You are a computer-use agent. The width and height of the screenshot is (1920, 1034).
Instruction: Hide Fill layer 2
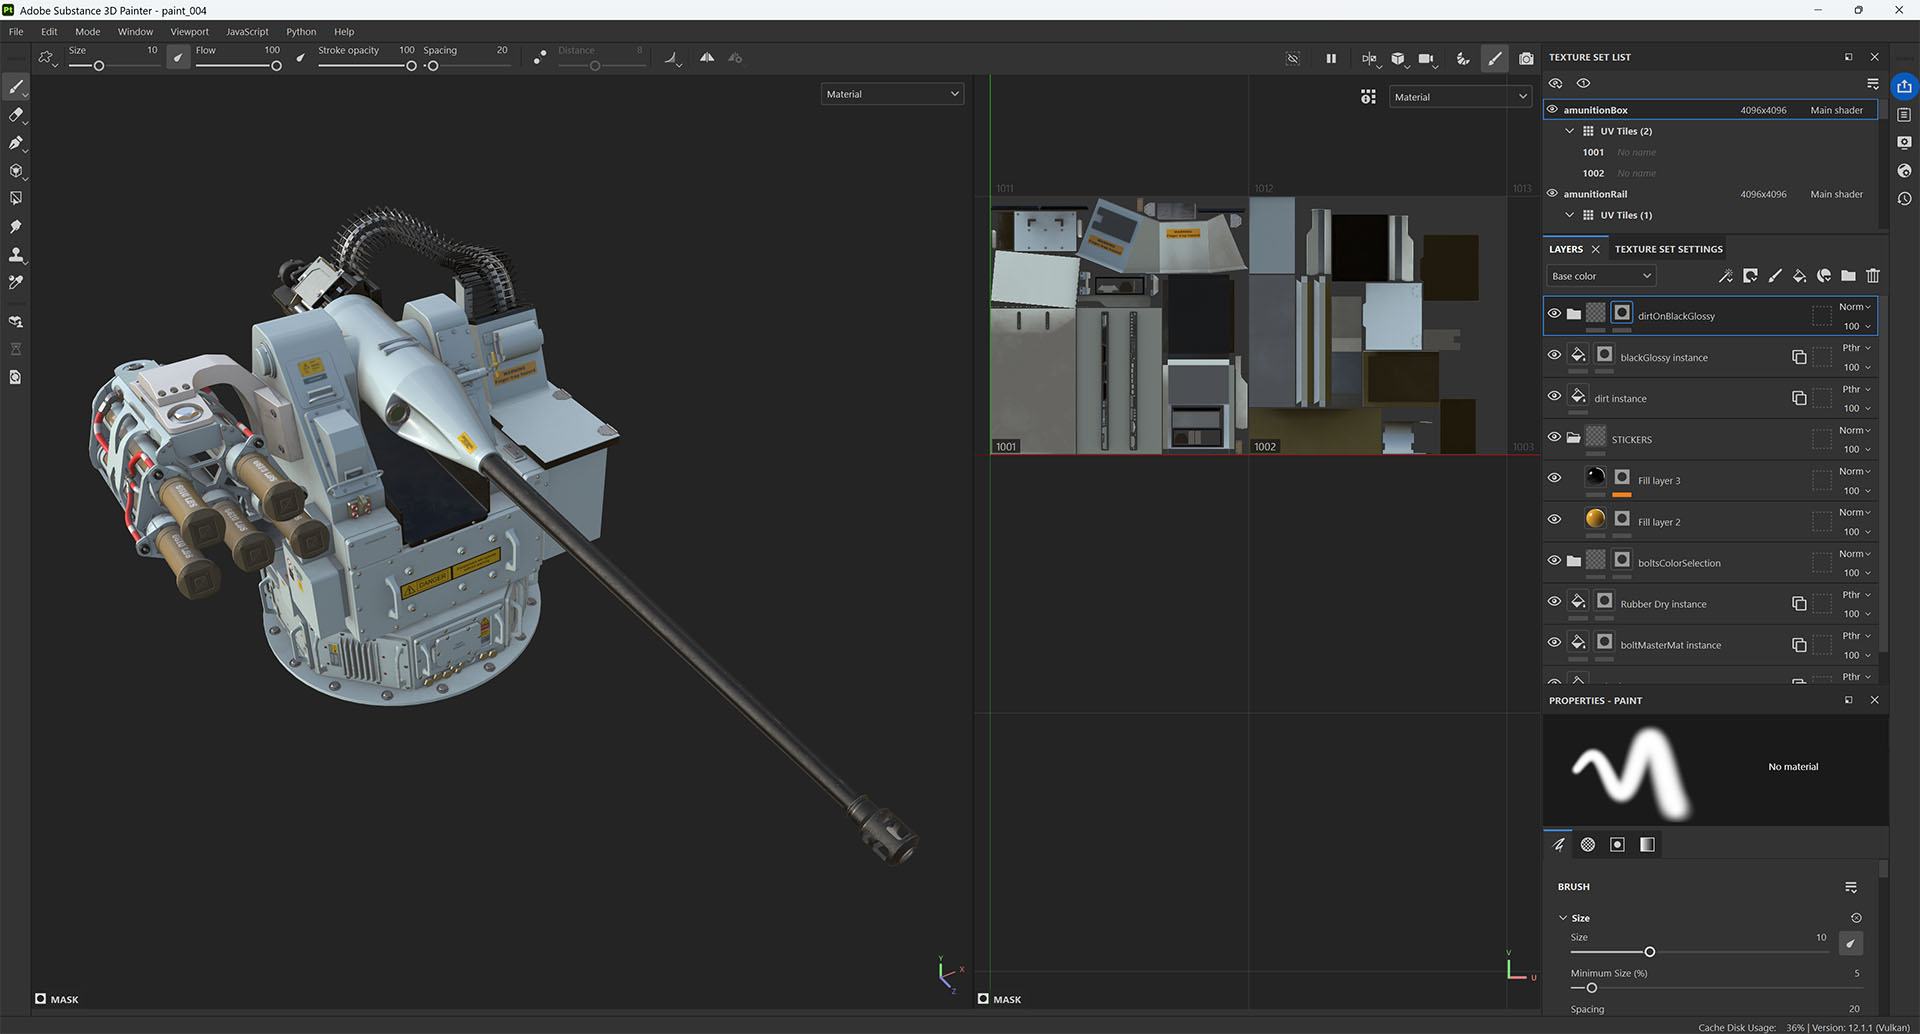1554,519
